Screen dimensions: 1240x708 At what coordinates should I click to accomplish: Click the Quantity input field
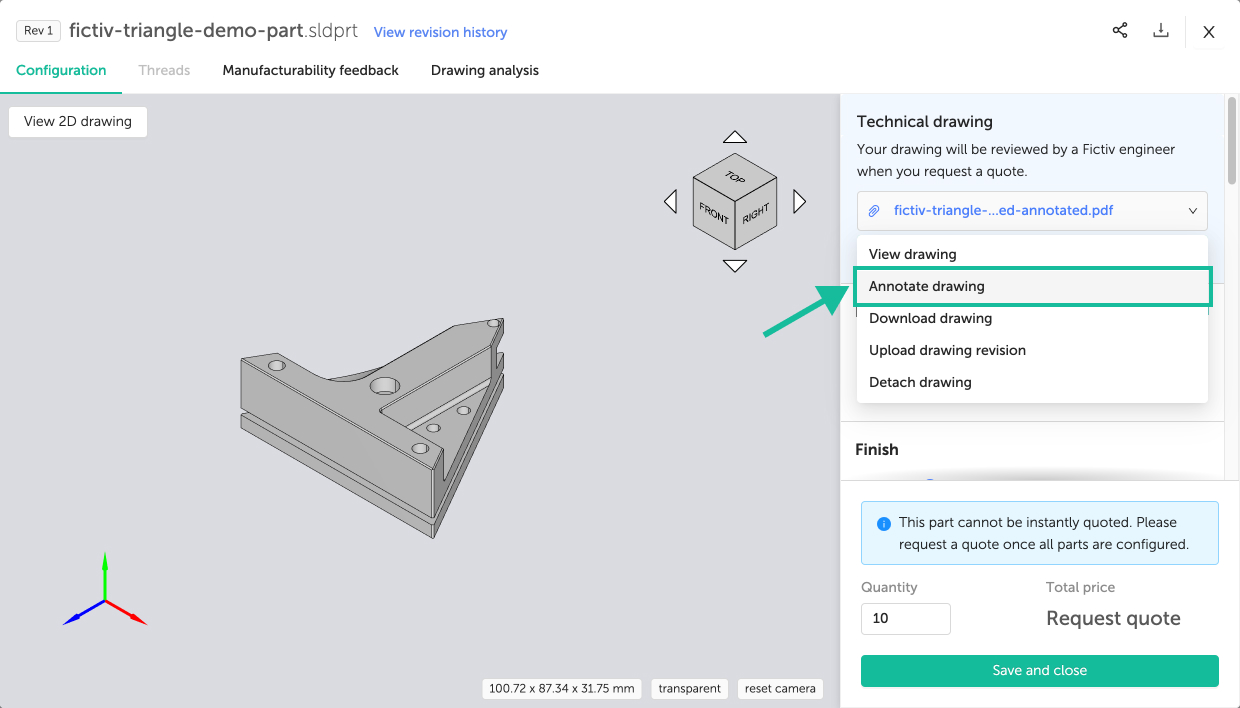[905, 618]
